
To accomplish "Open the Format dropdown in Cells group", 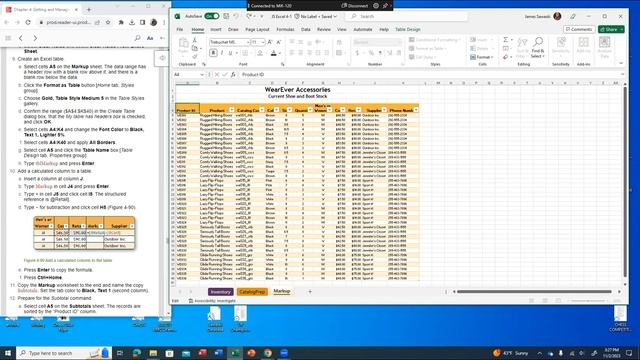I will [x=482, y=57].
